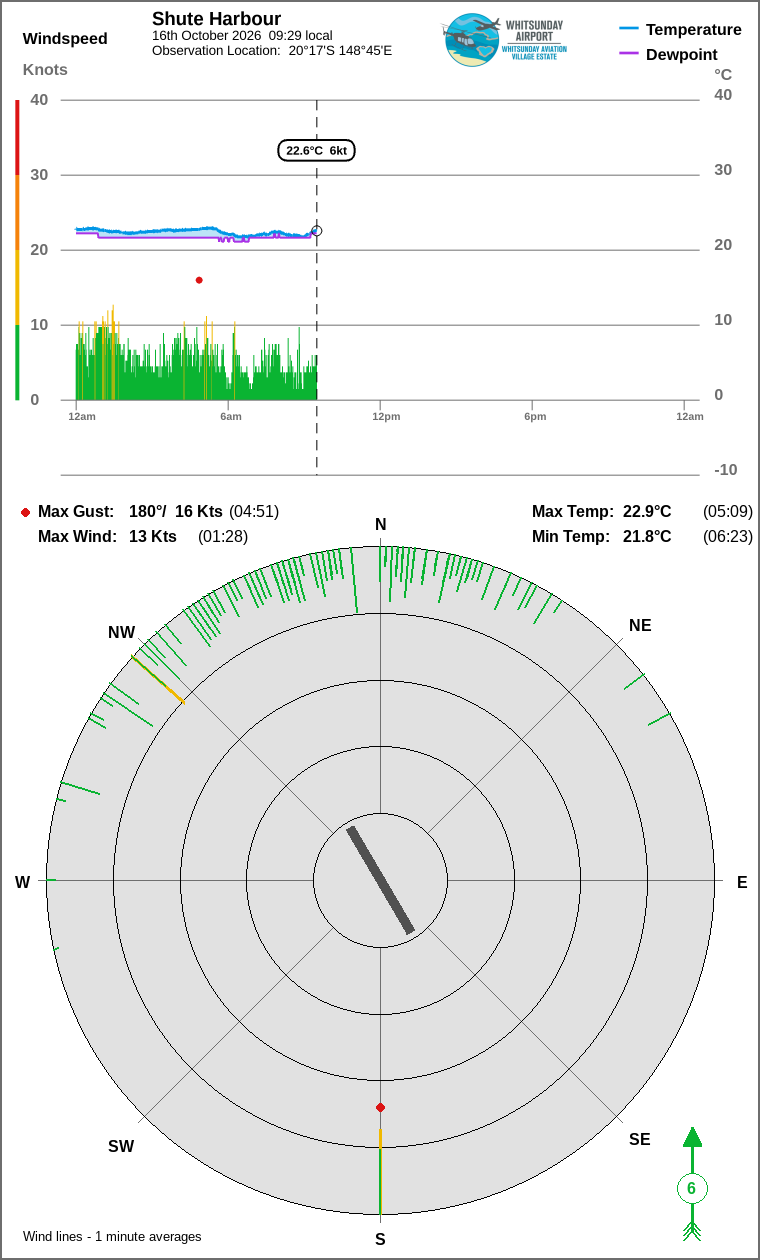Click the NE compass label
Viewport: 760px width, 1260px height.
pyautogui.click(x=640, y=626)
